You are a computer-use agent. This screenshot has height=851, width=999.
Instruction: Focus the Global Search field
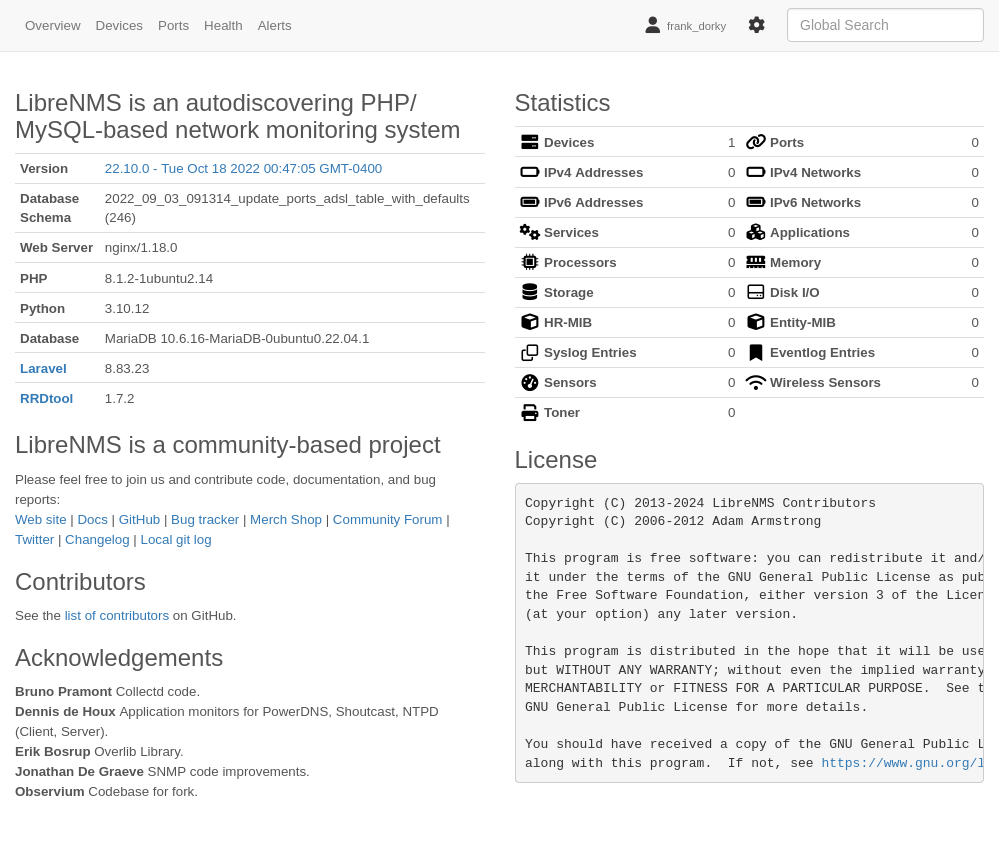pyautogui.click(x=884, y=25)
